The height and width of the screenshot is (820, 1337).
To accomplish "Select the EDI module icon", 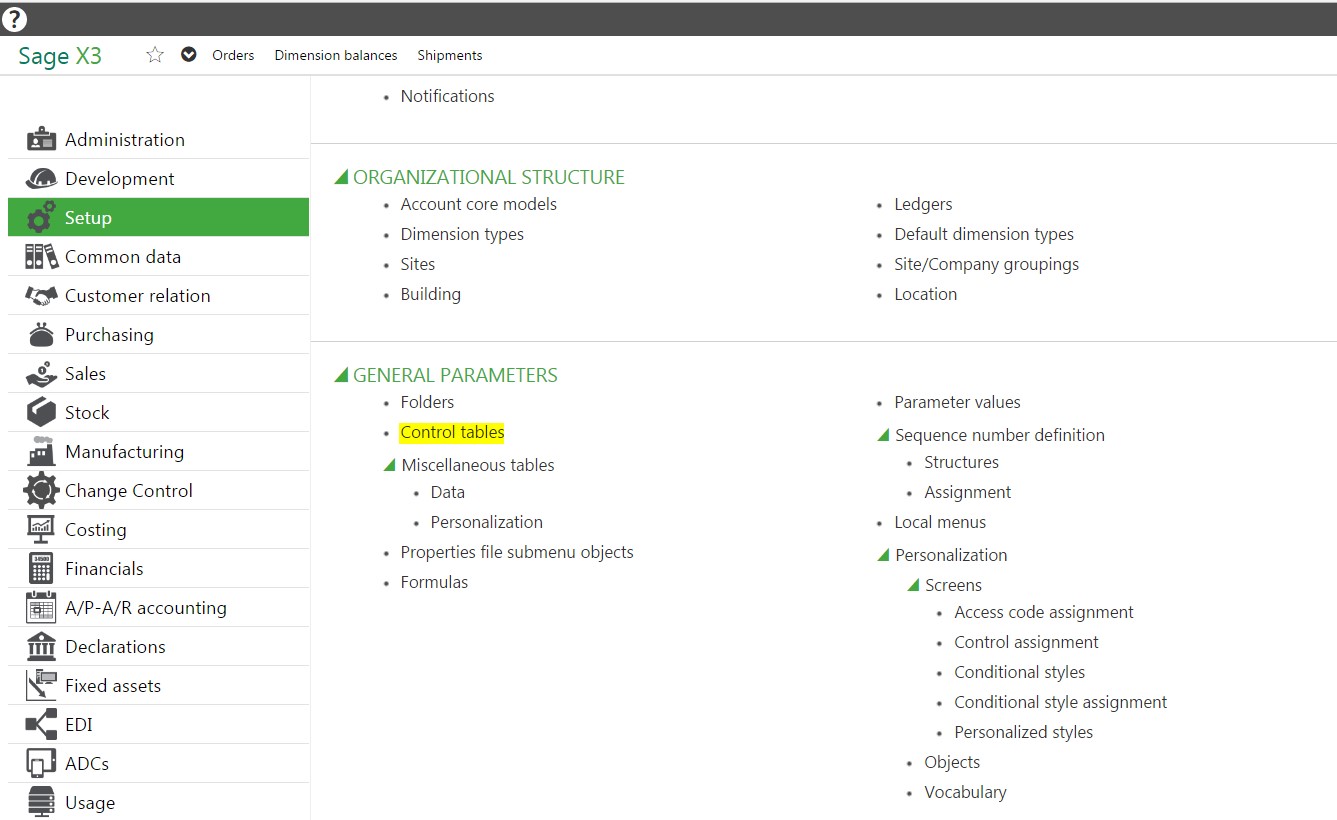I will pyautogui.click(x=41, y=724).
